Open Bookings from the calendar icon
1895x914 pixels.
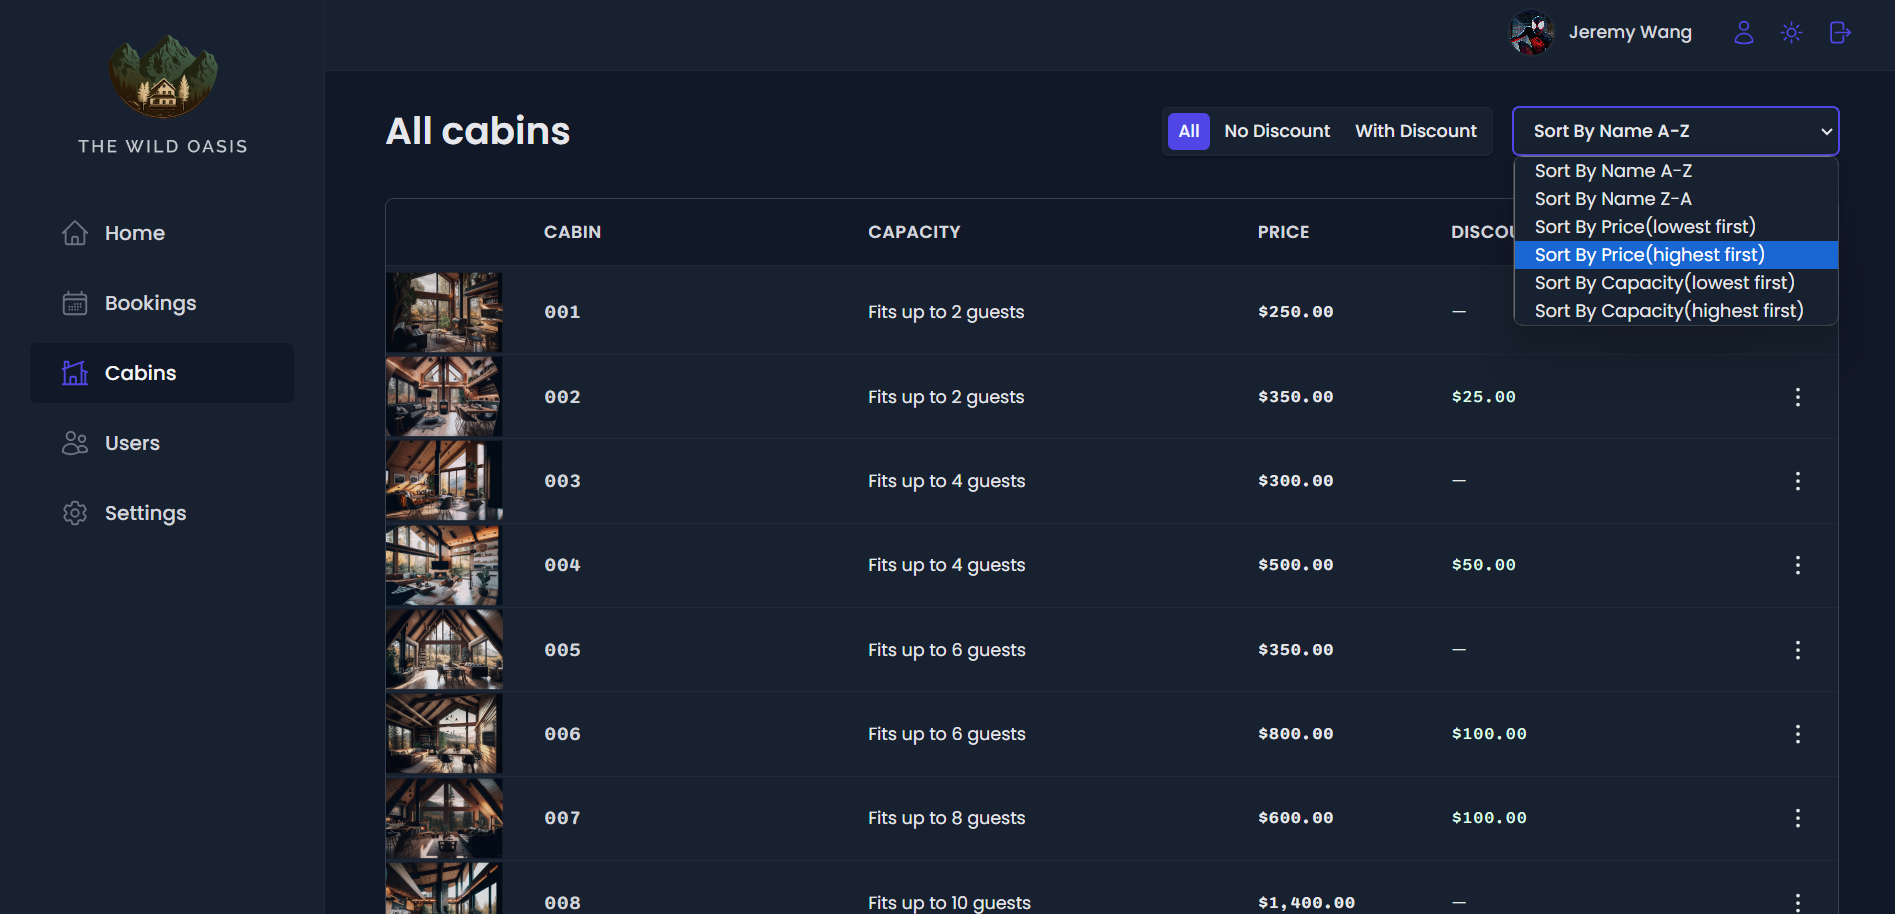coord(74,303)
